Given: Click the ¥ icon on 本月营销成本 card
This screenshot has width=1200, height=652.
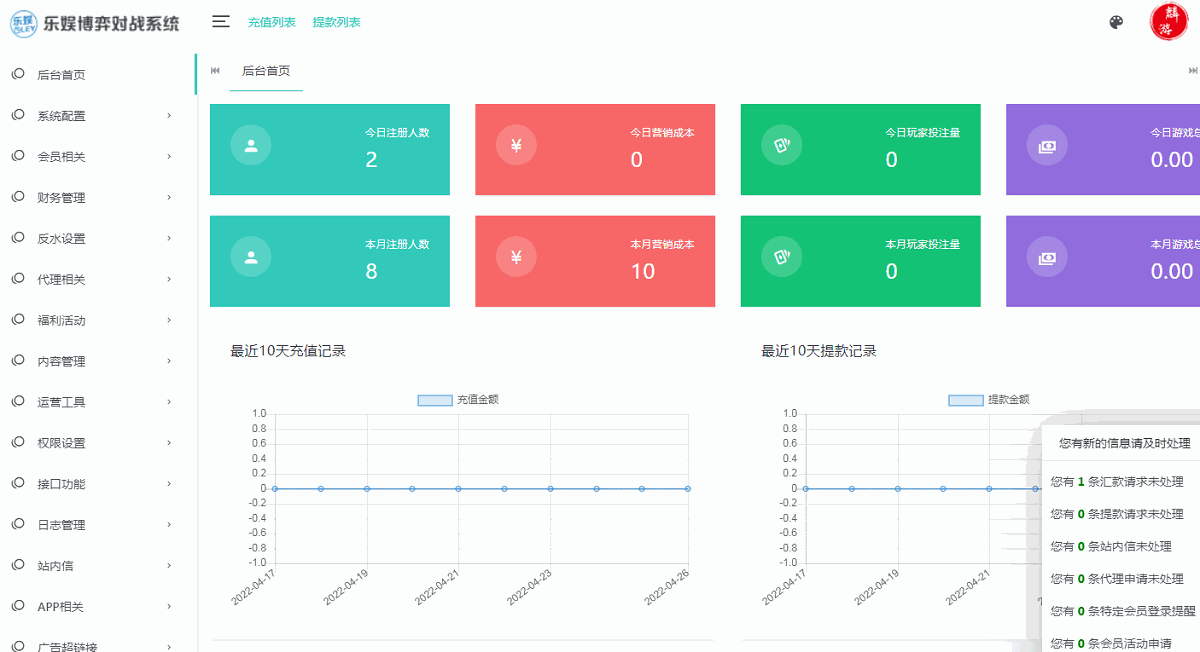Looking at the screenshot, I should [516, 256].
